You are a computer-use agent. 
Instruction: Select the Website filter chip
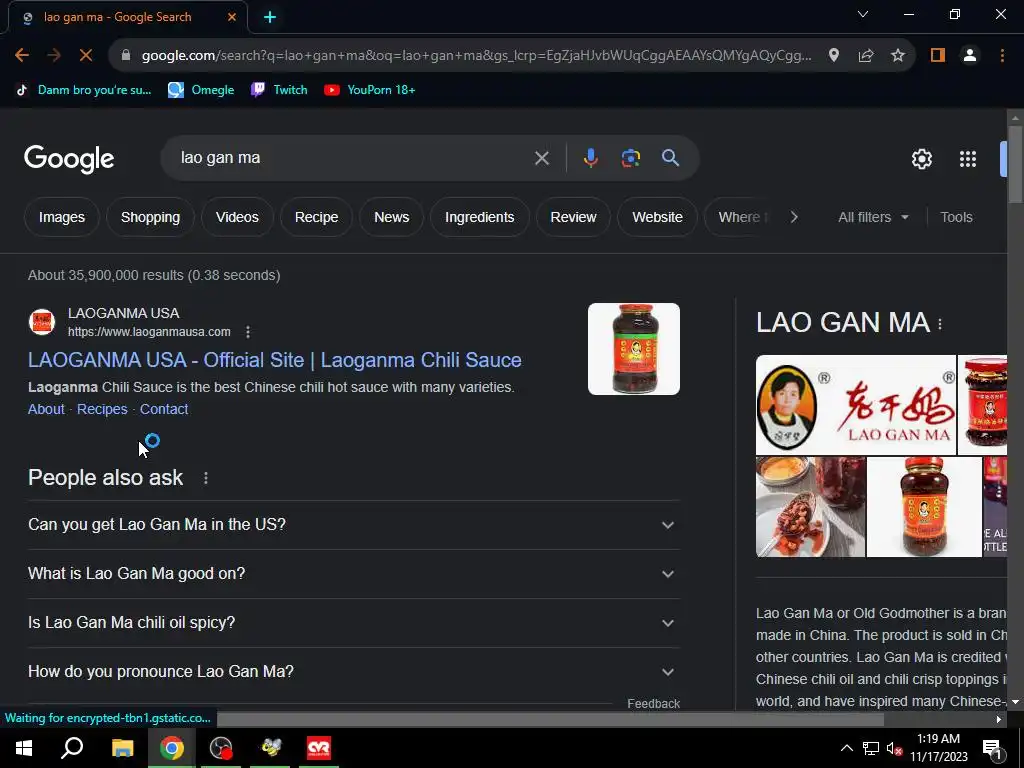[657, 217]
